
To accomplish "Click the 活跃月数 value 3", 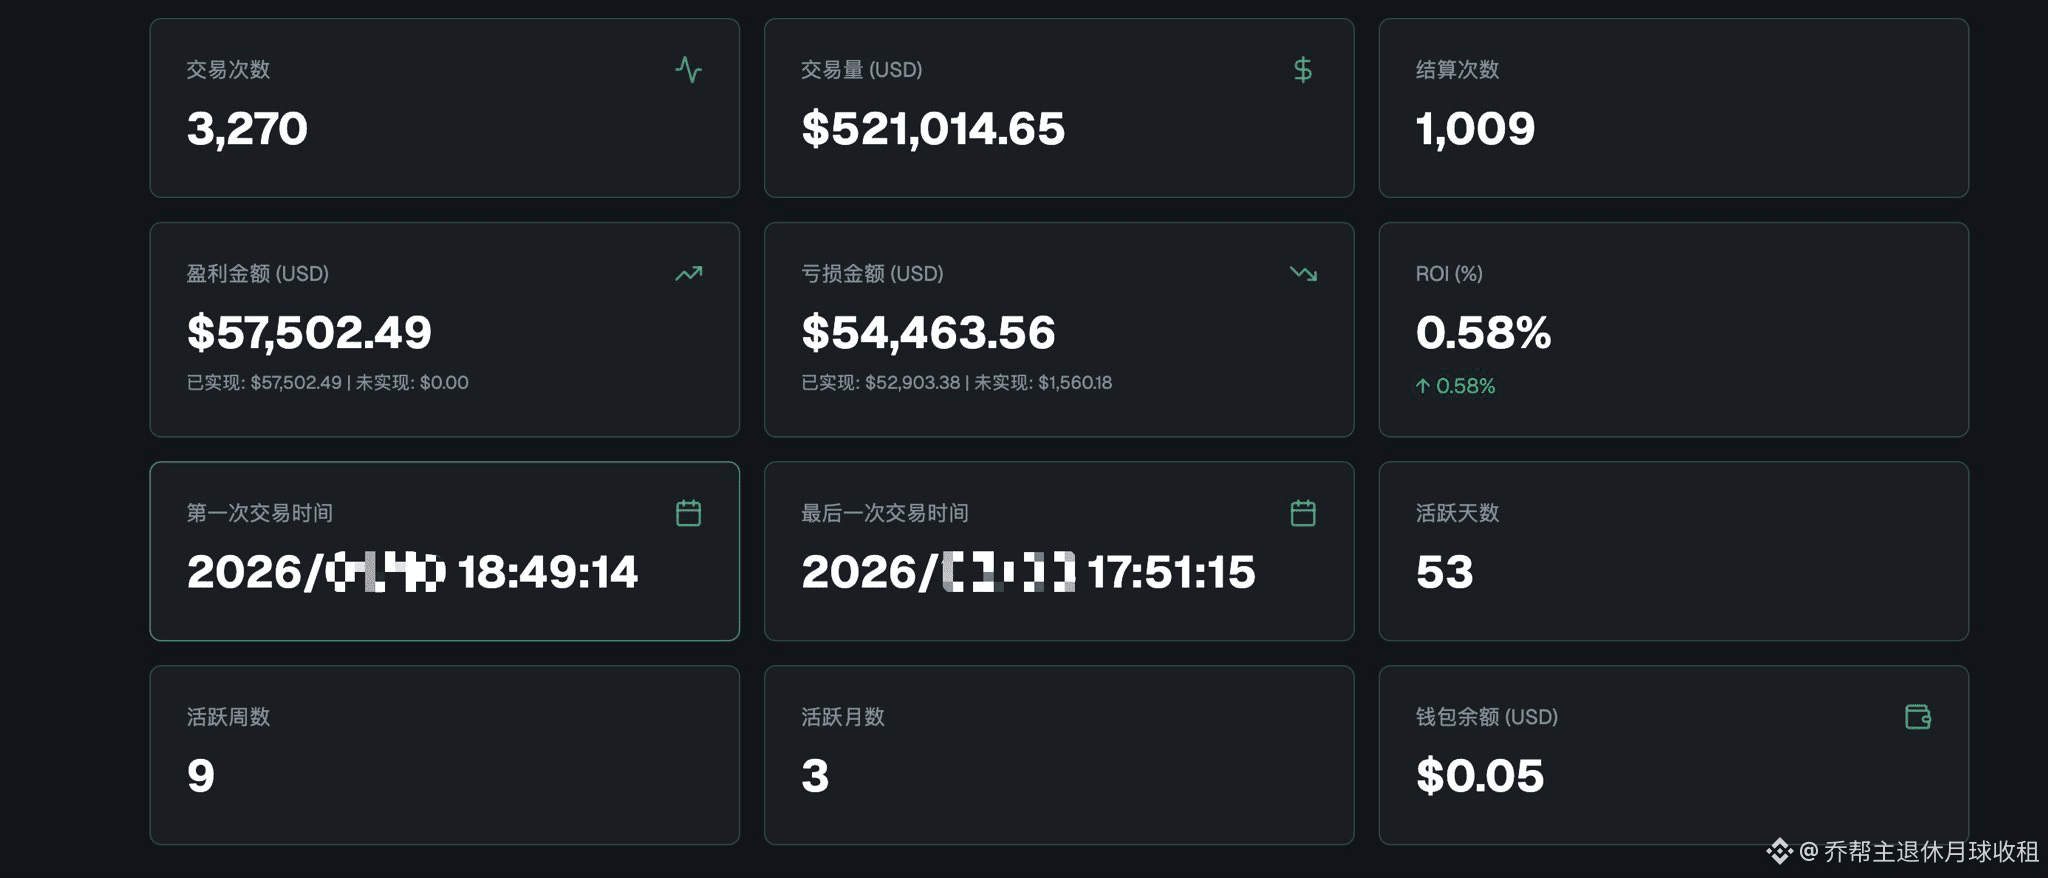I will (815, 776).
